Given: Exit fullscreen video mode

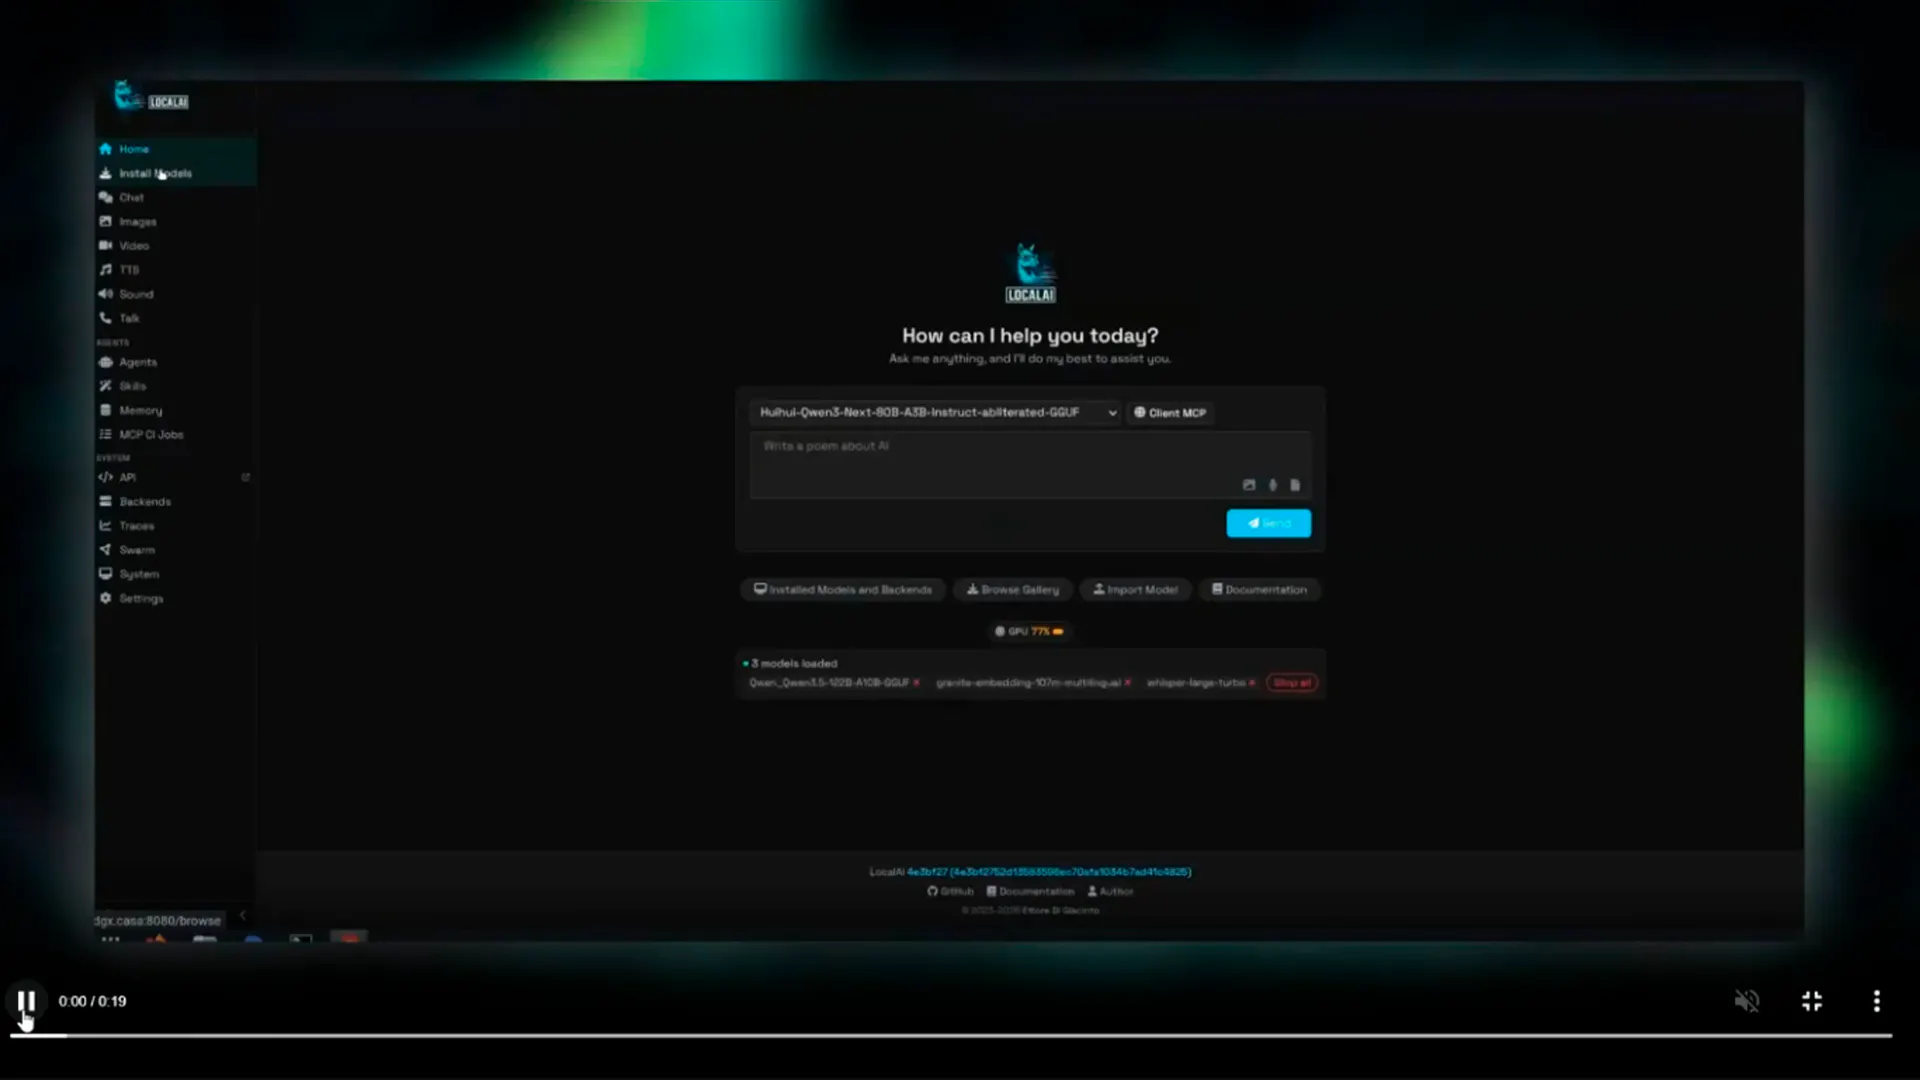Looking at the screenshot, I should [x=1812, y=1001].
